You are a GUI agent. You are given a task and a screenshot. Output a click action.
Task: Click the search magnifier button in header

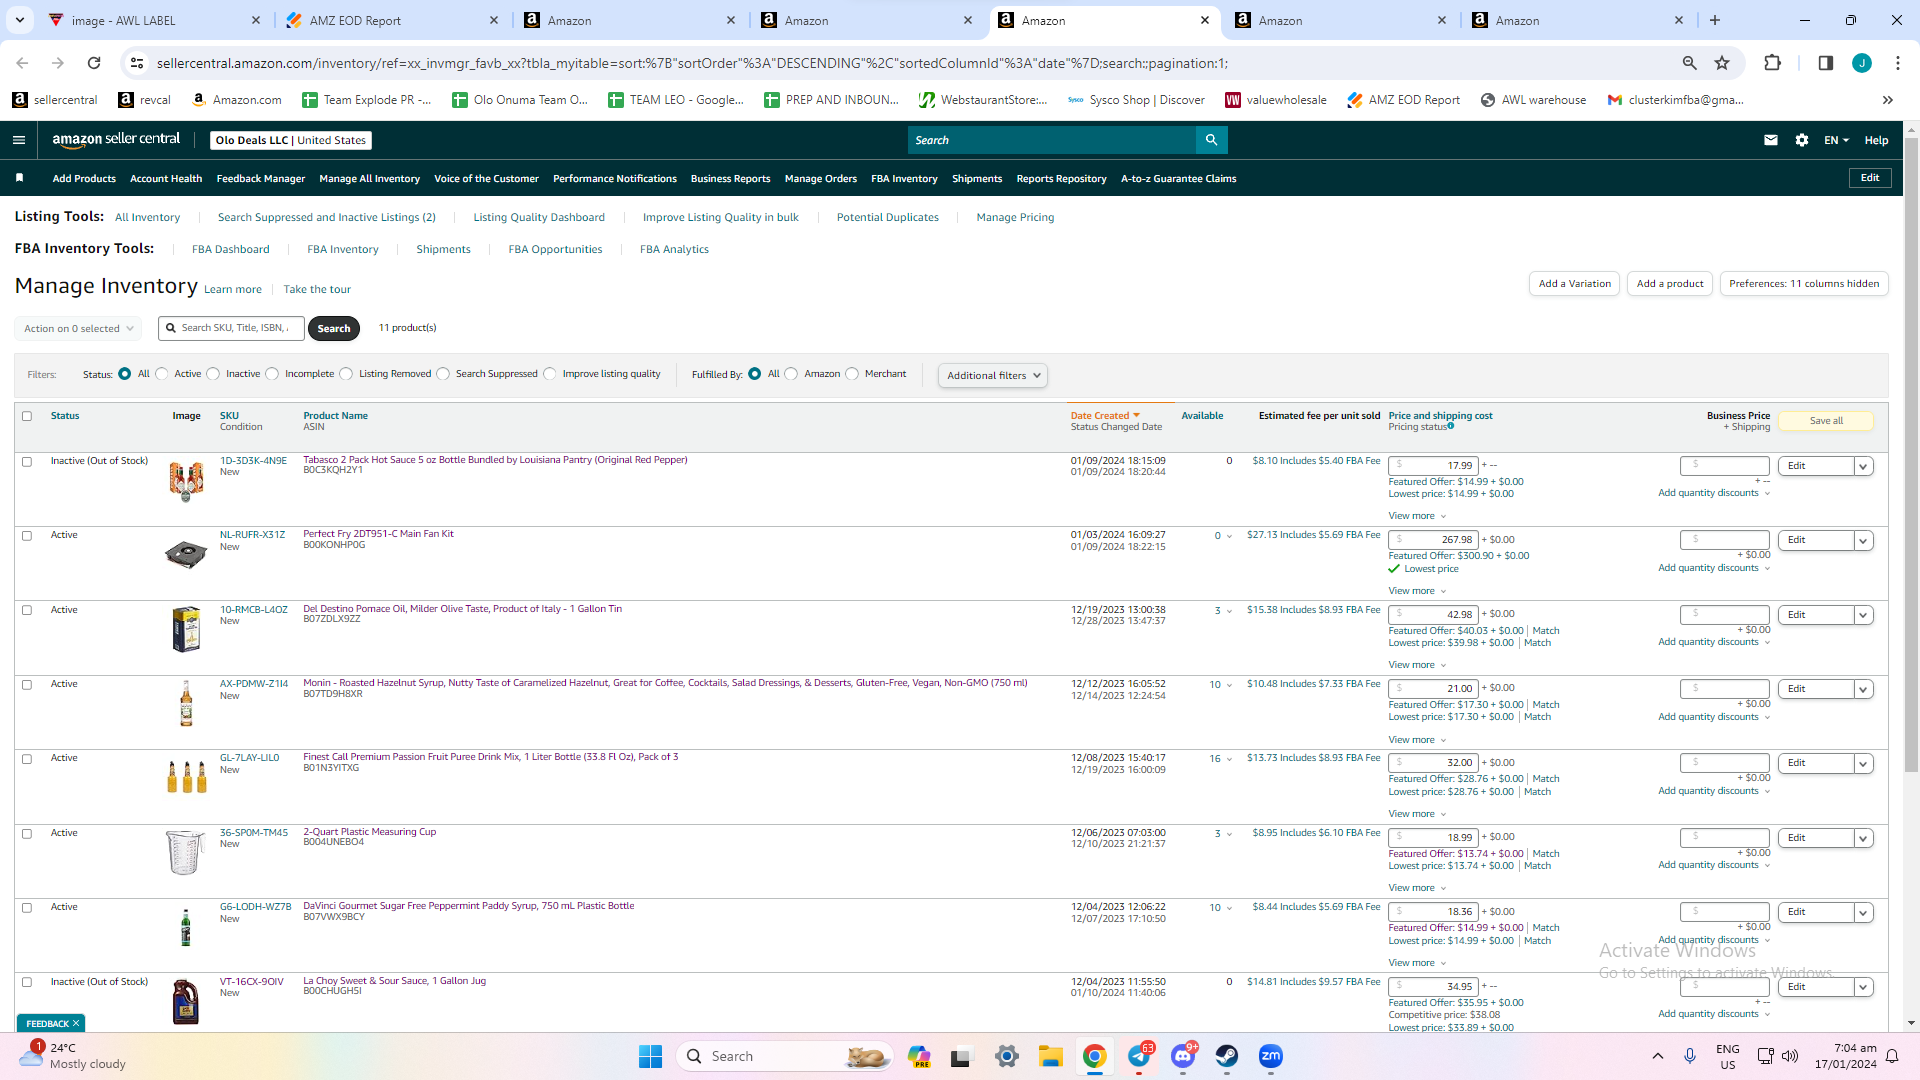point(1211,140)
